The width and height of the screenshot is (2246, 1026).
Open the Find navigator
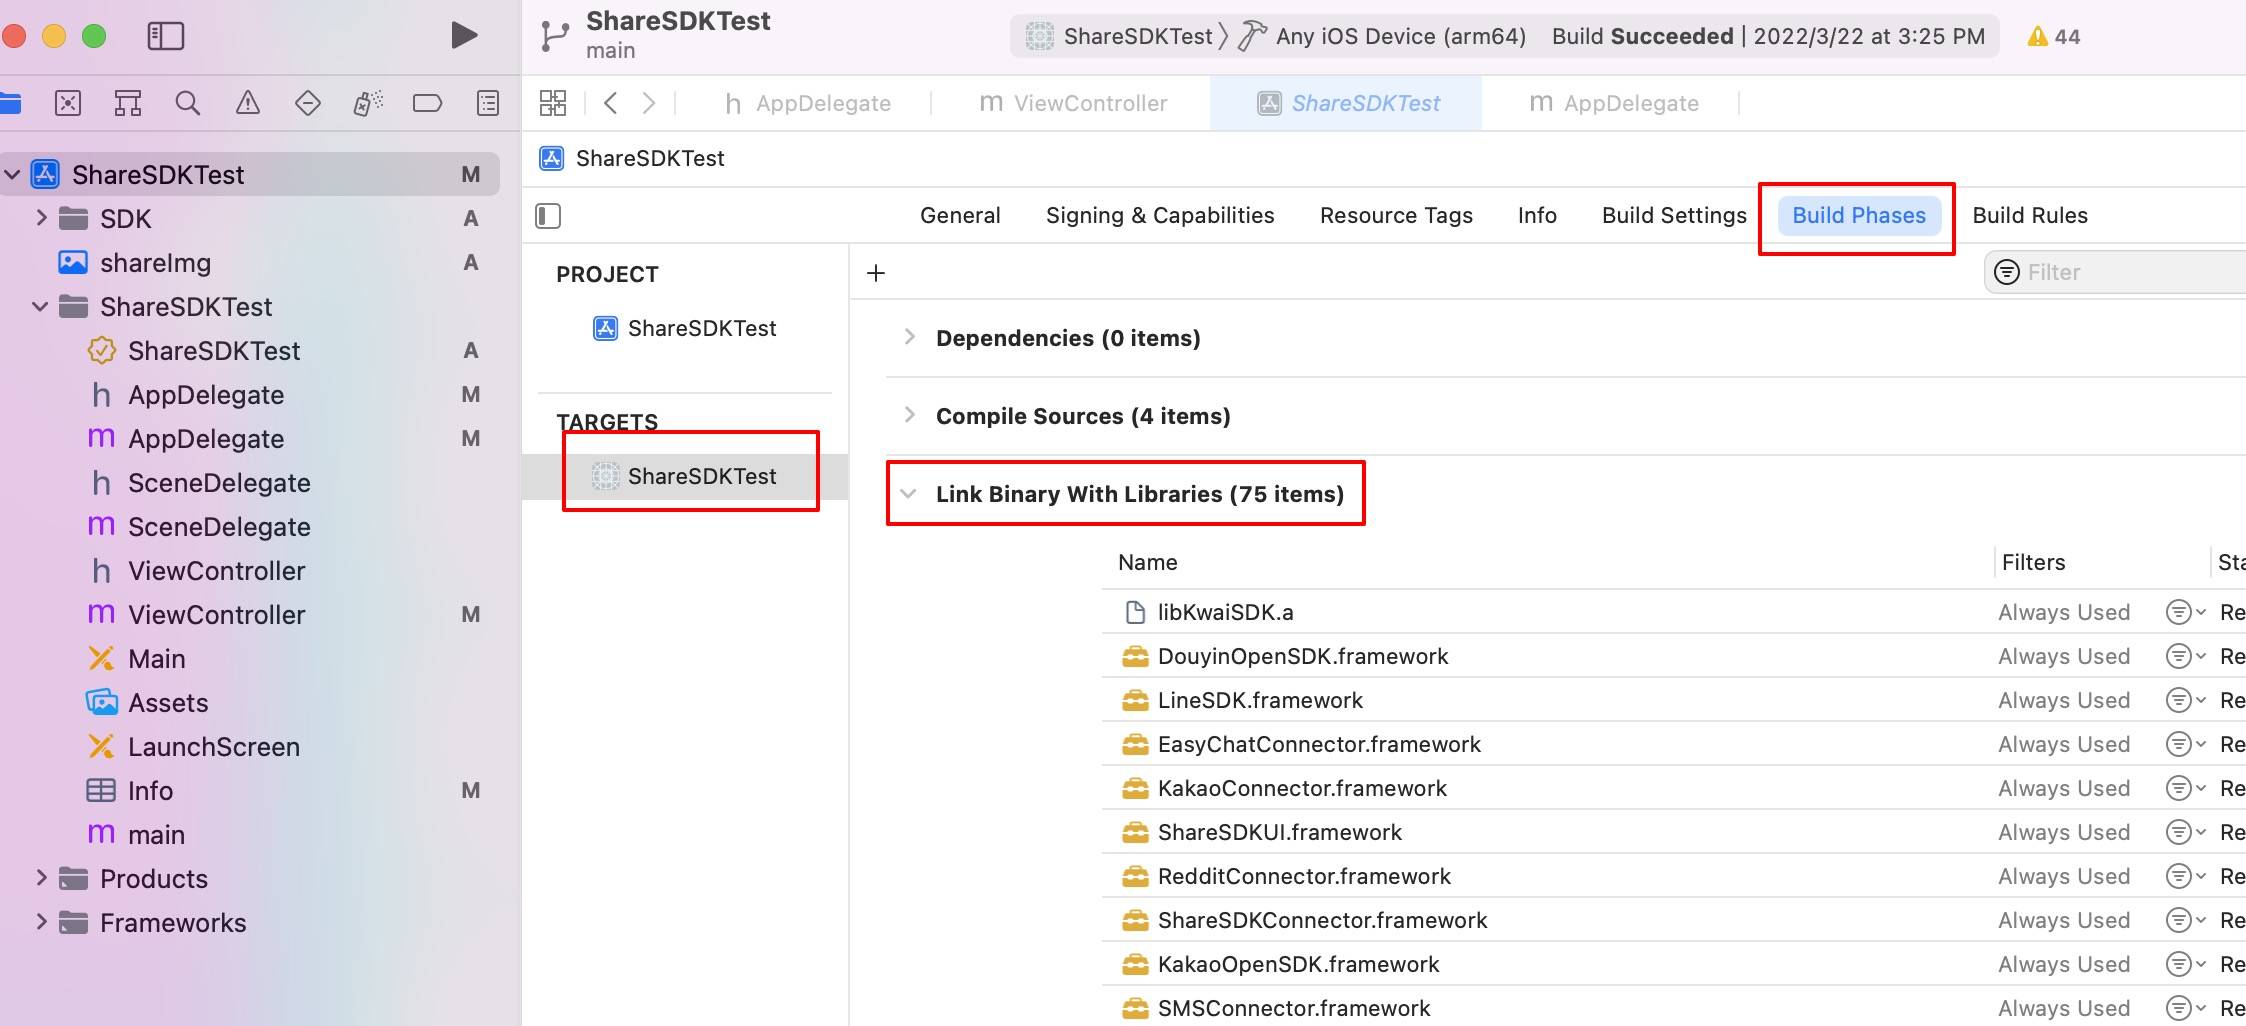(188, 102)
